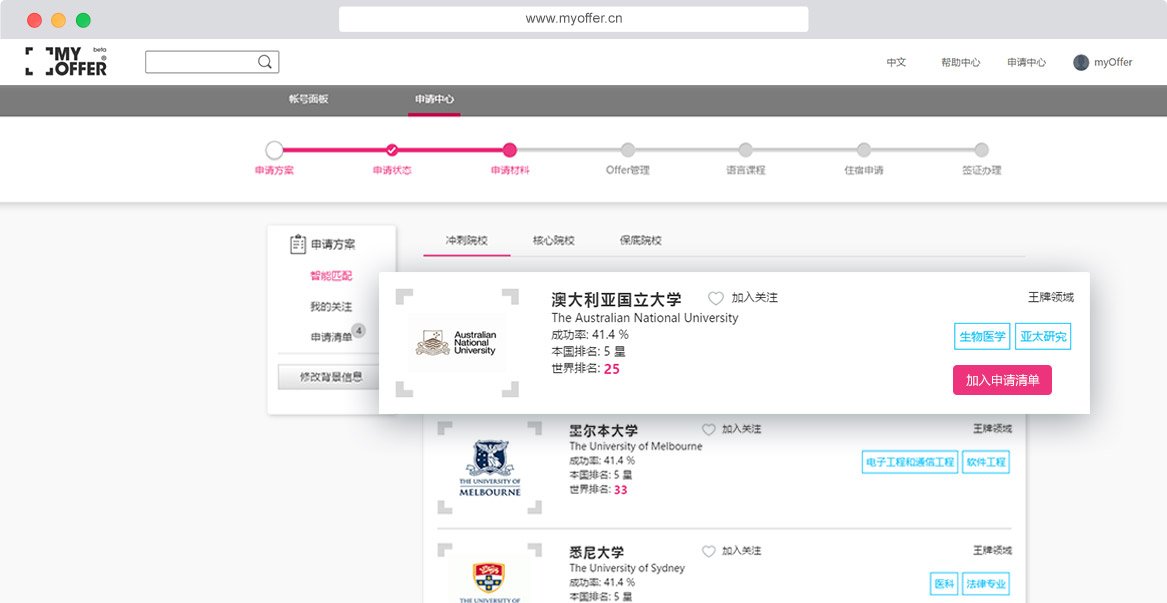The width and height of the screenshot is (1167, 603).
Task: Click the 修改背景信息 button
Action: point(330,377)
